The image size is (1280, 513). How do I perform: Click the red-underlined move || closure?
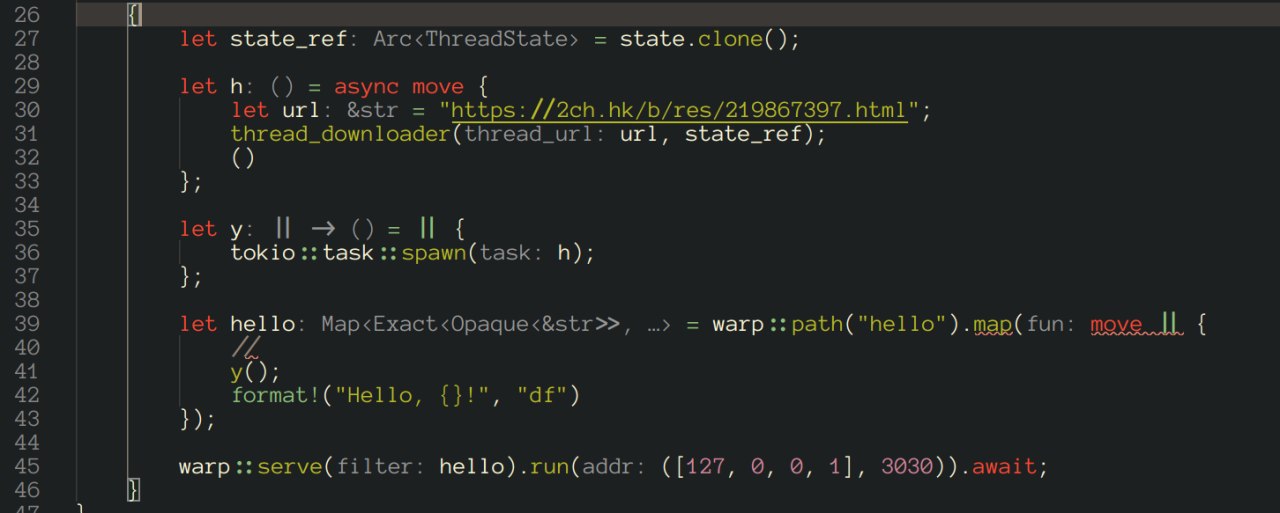pos(1136,325)
